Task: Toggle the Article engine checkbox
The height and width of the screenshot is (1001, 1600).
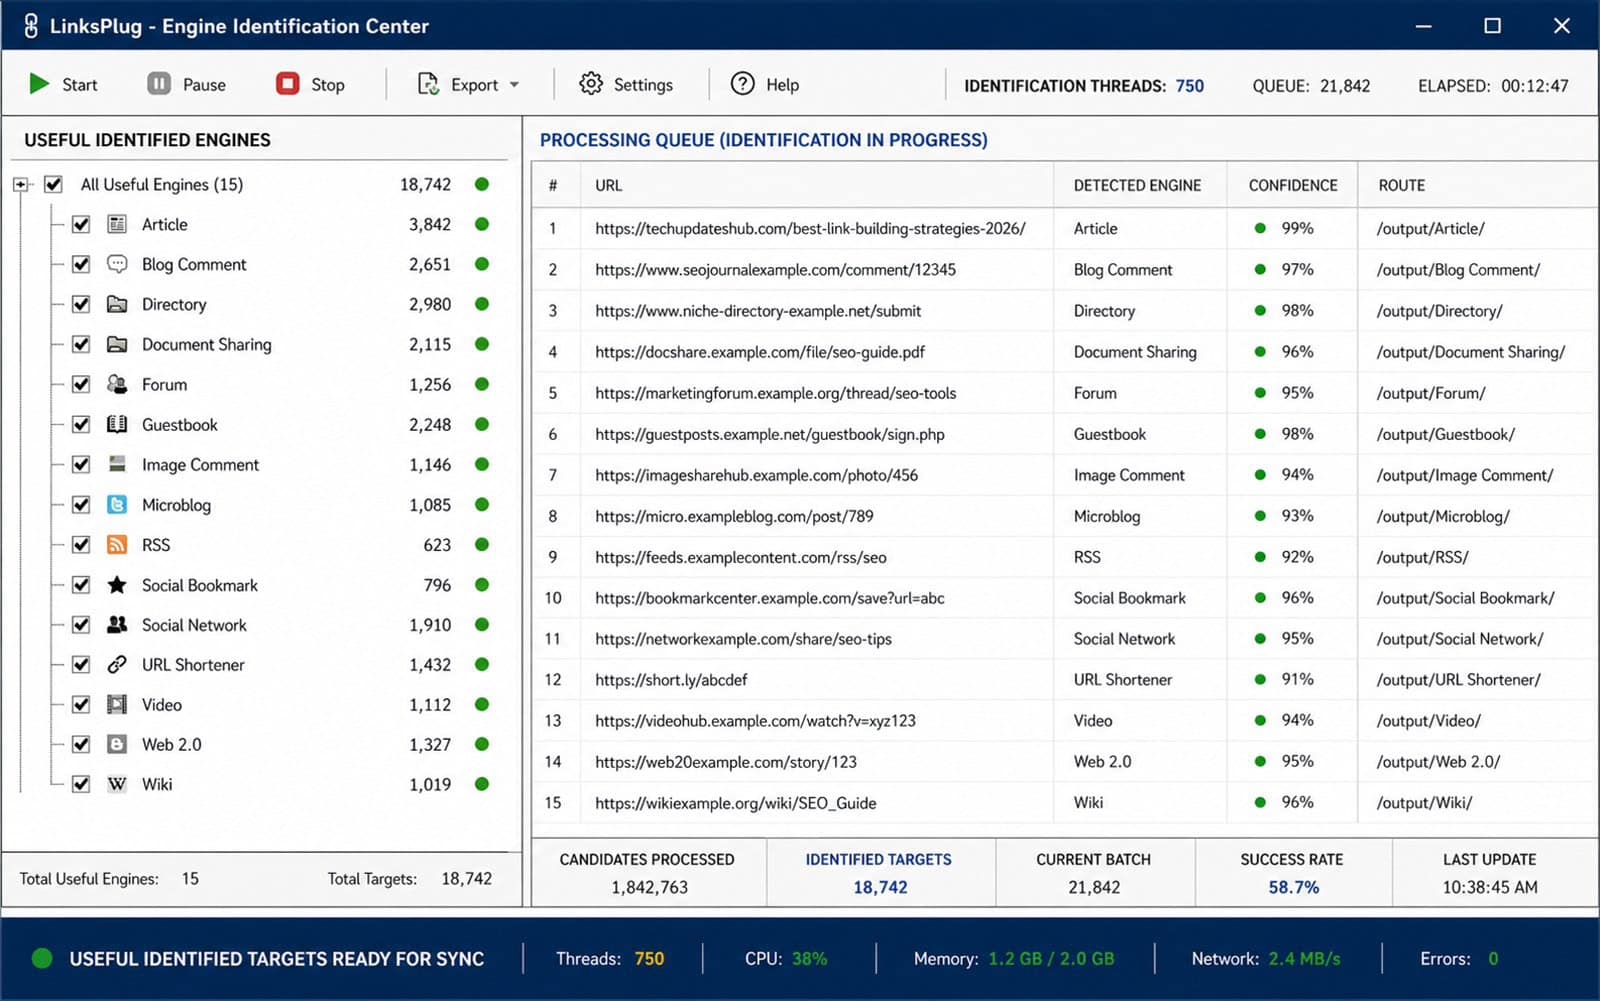Action: click(81, 224)
